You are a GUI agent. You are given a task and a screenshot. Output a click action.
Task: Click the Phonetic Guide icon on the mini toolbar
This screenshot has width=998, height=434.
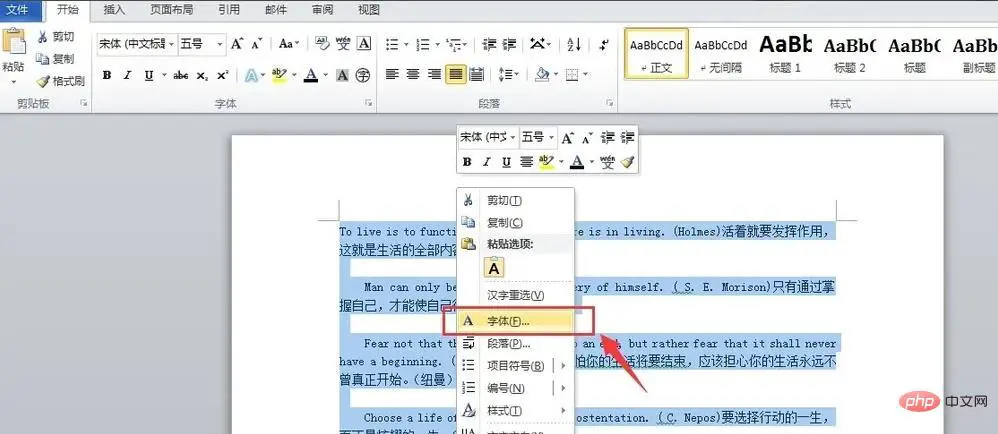[x=607, y=162]
